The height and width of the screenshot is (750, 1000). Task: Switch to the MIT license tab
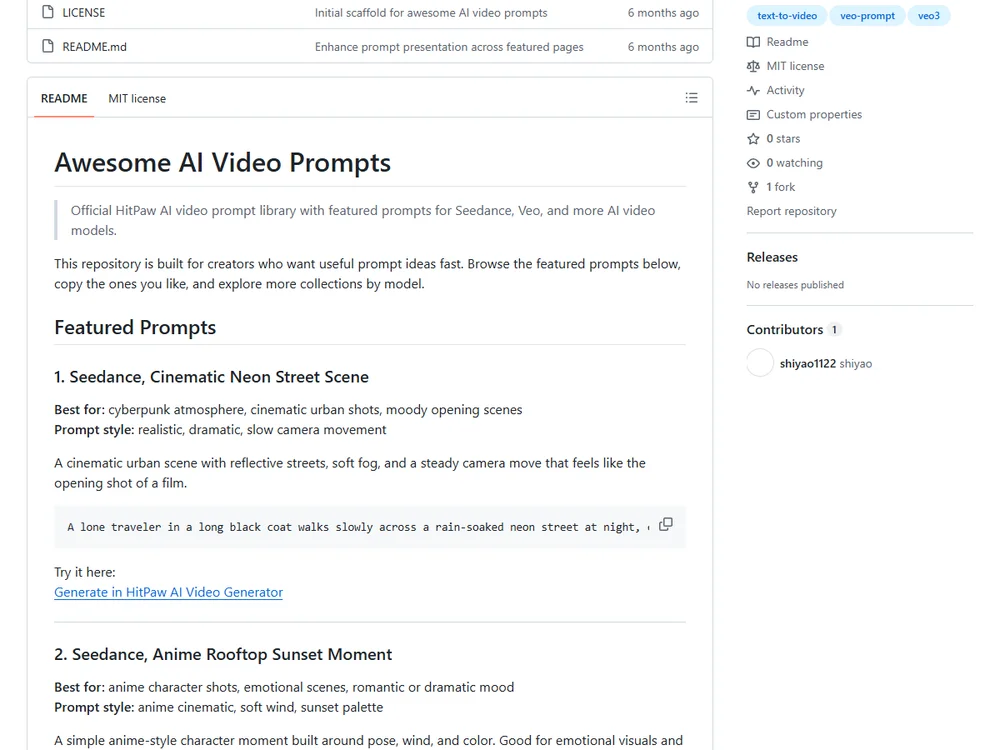137,99
